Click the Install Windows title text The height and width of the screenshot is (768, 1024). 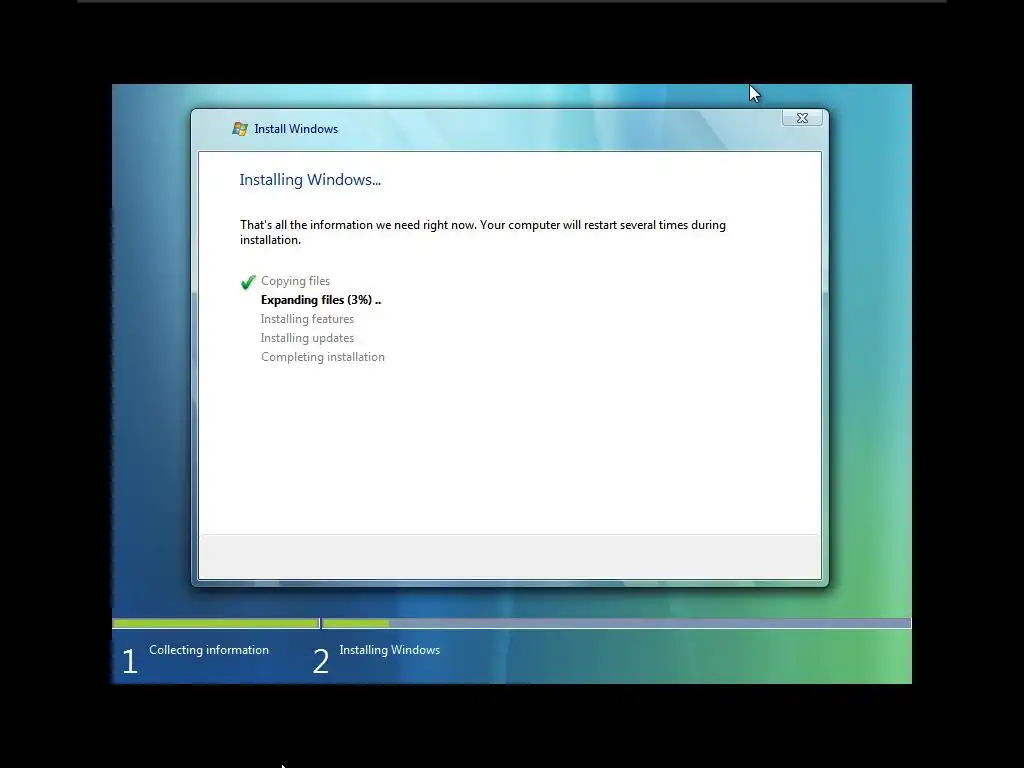296,129
